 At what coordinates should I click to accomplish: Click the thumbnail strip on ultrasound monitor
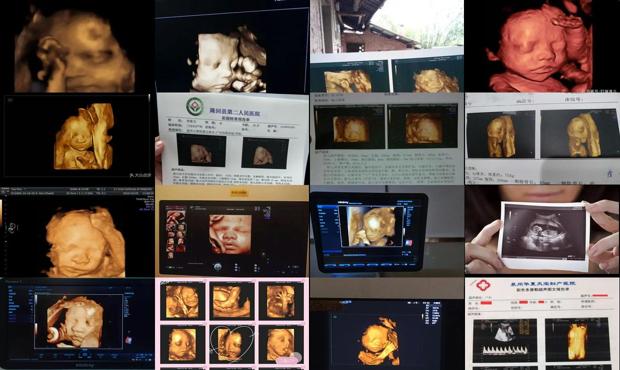174,232
